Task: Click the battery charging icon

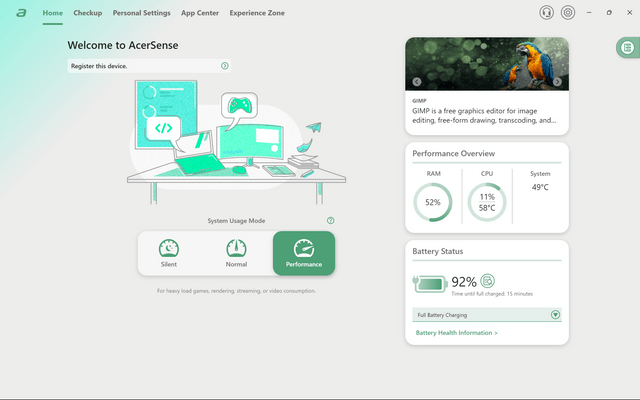Action: coord(430,284)
